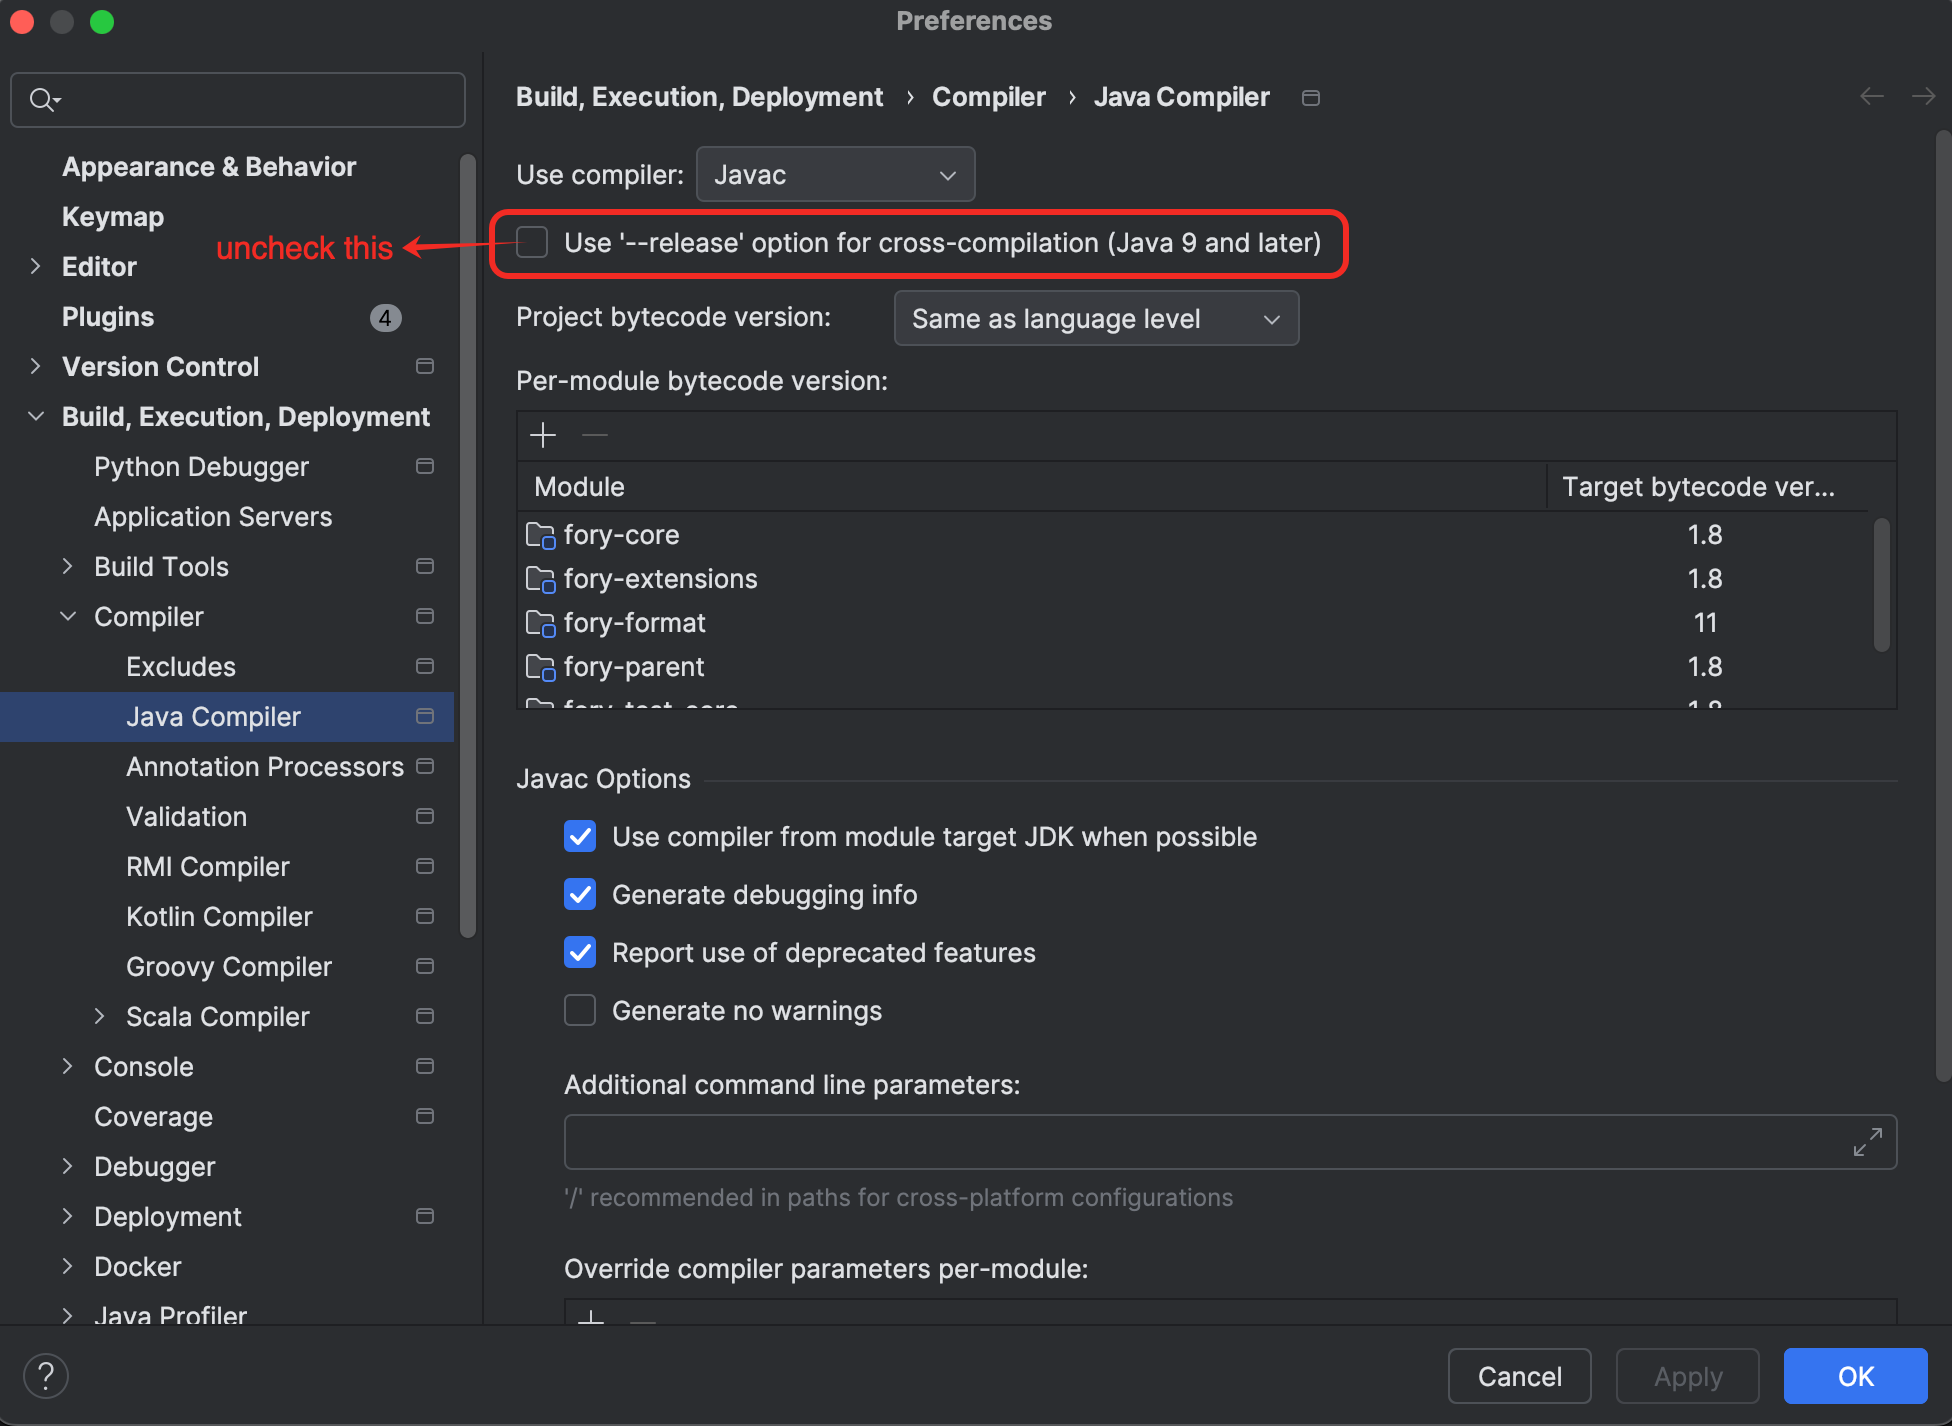The width and height of the screenshot is (1952, 1426).
Task: Click the back navigation arrow
Action: click(x=1871, y=96)
